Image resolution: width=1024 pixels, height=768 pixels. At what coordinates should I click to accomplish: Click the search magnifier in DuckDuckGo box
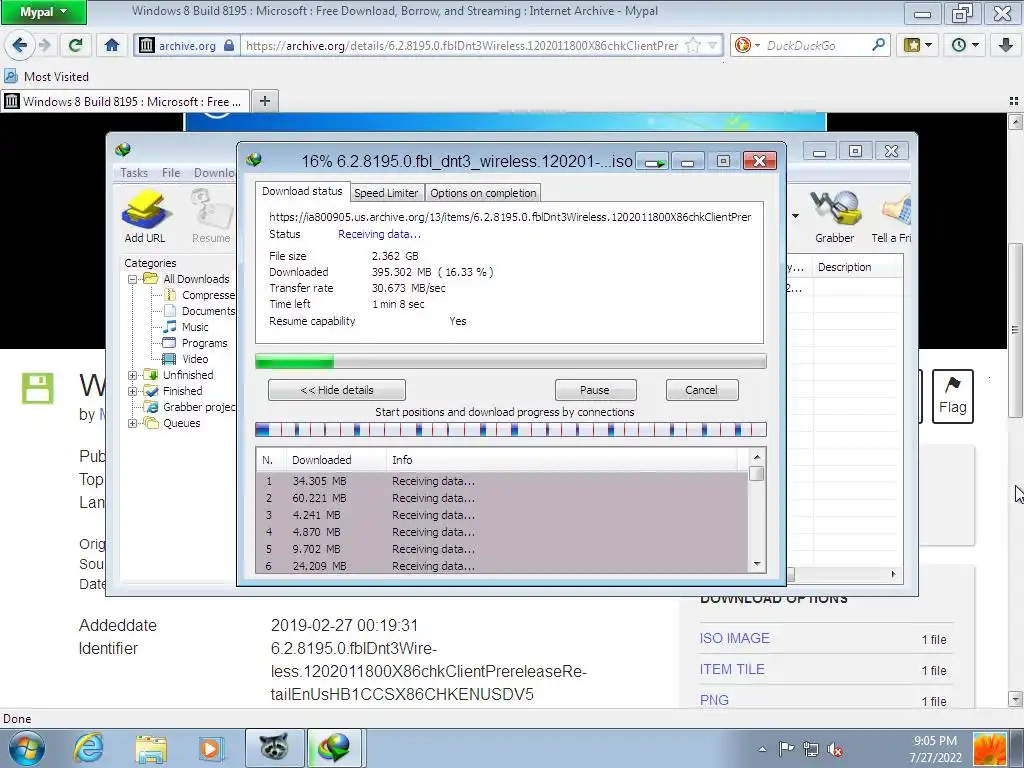(x=878, y=45)
